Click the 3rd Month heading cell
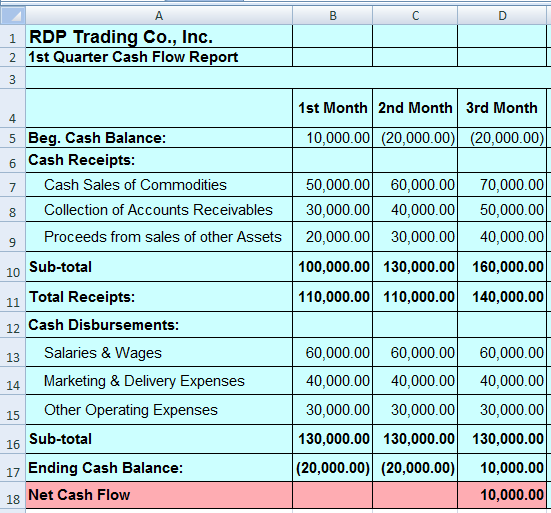 [502, 108]
